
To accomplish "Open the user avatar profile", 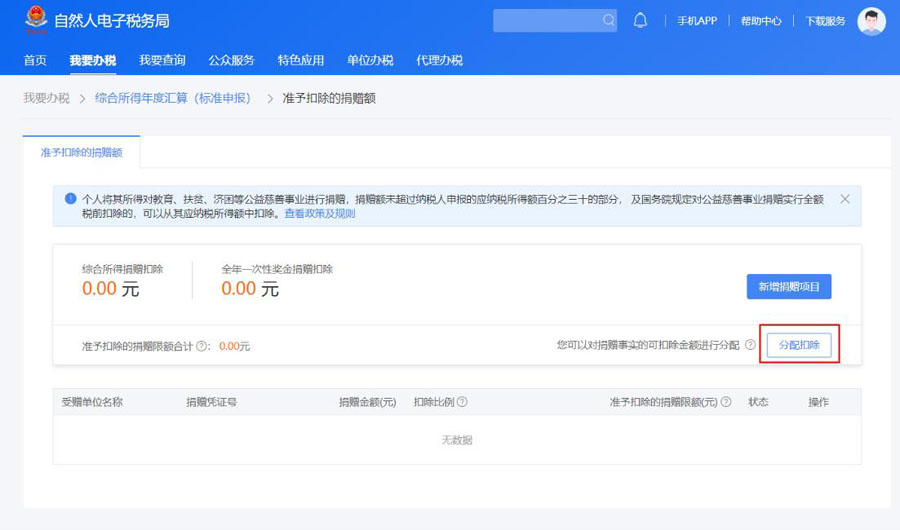I will [871, 21].
